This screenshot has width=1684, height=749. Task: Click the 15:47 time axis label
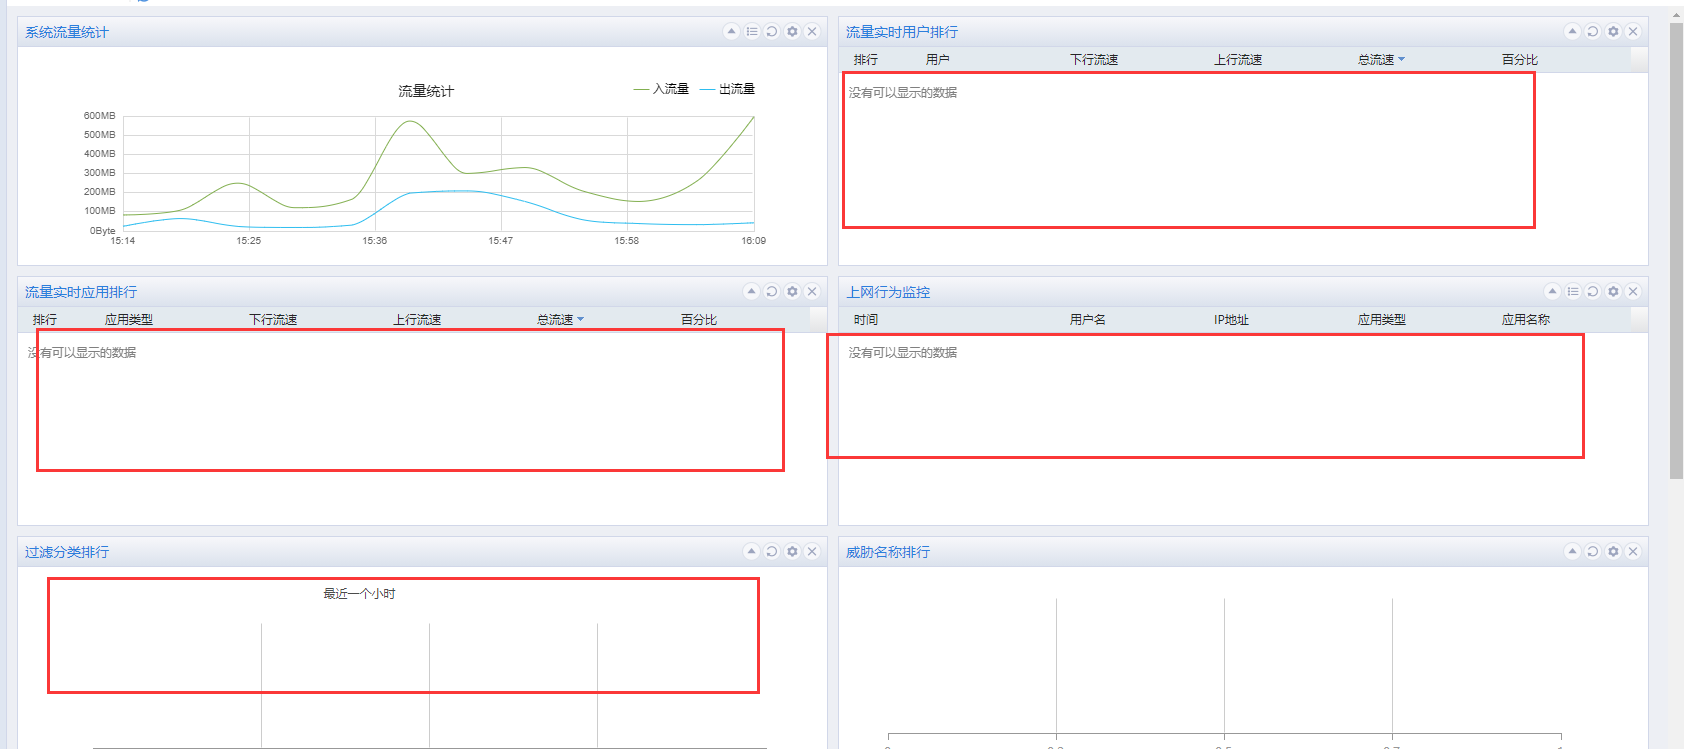501,241
